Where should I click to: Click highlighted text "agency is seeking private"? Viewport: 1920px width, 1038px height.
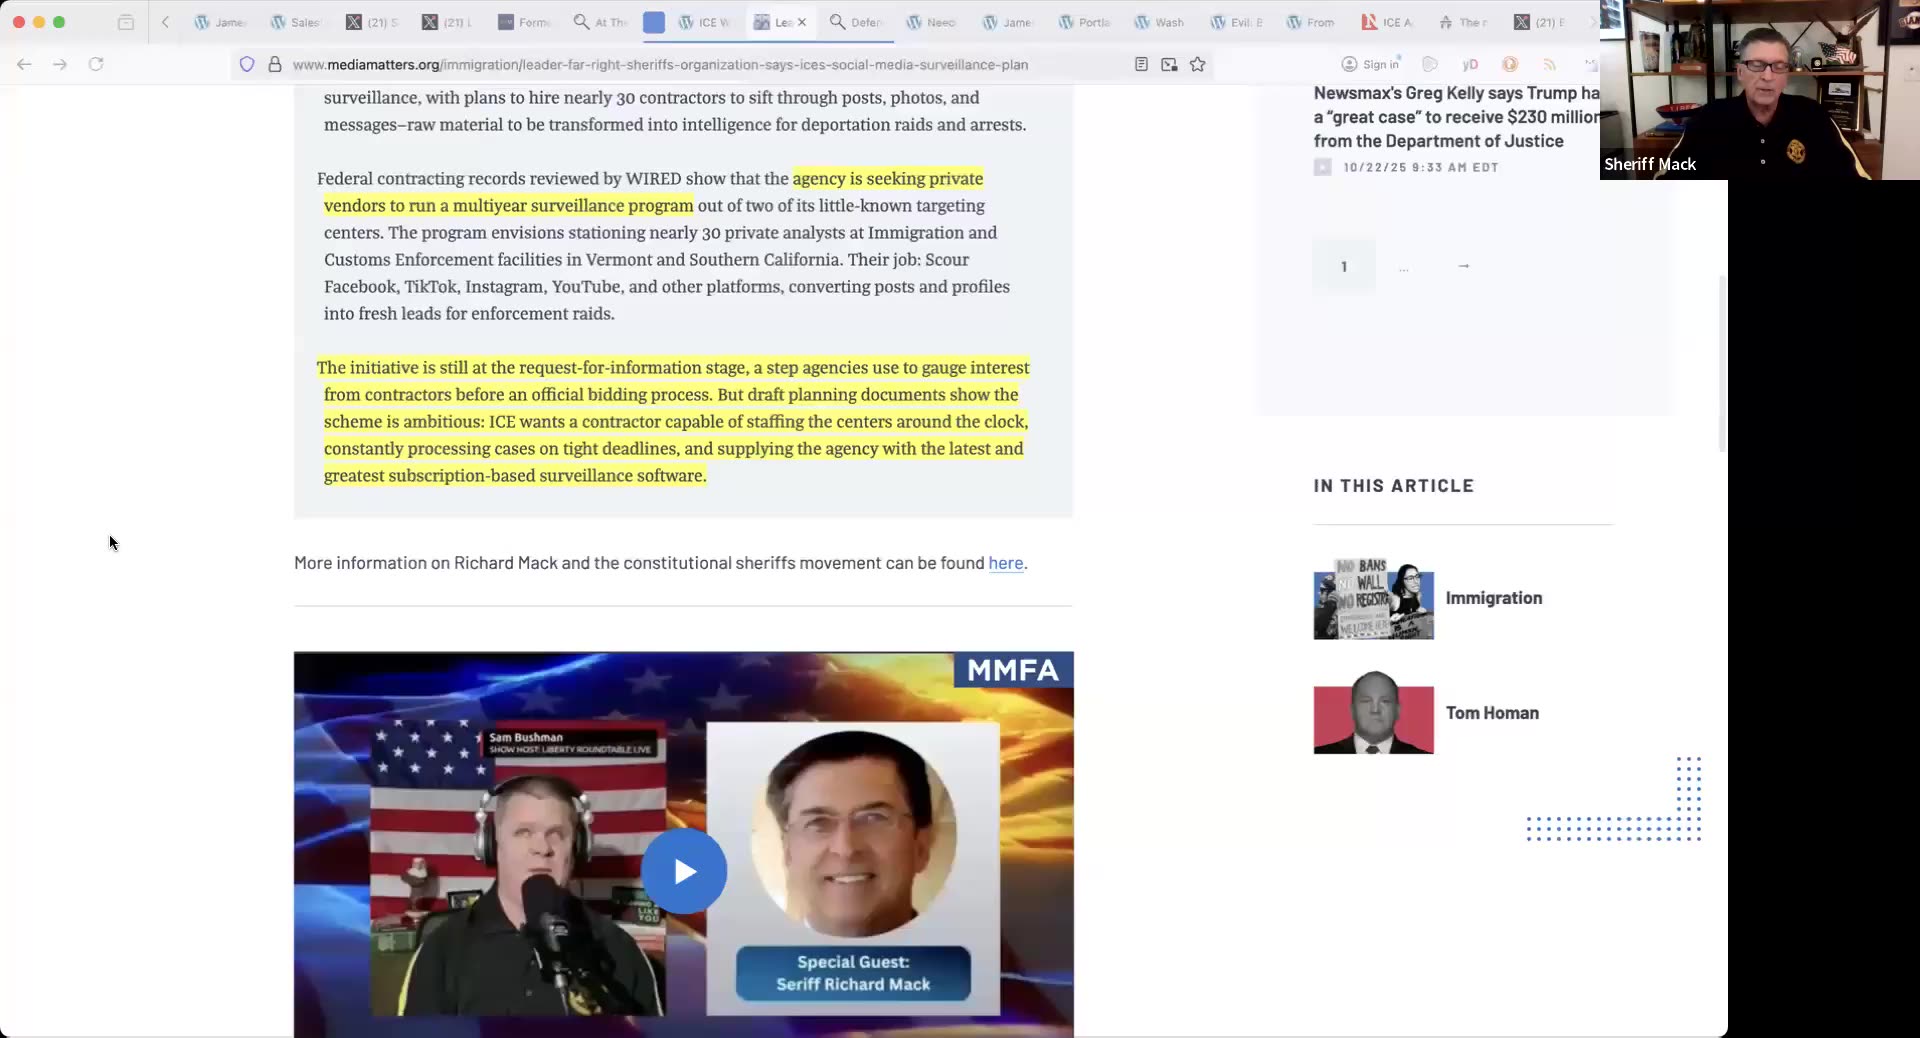click(x=888, y=179)
